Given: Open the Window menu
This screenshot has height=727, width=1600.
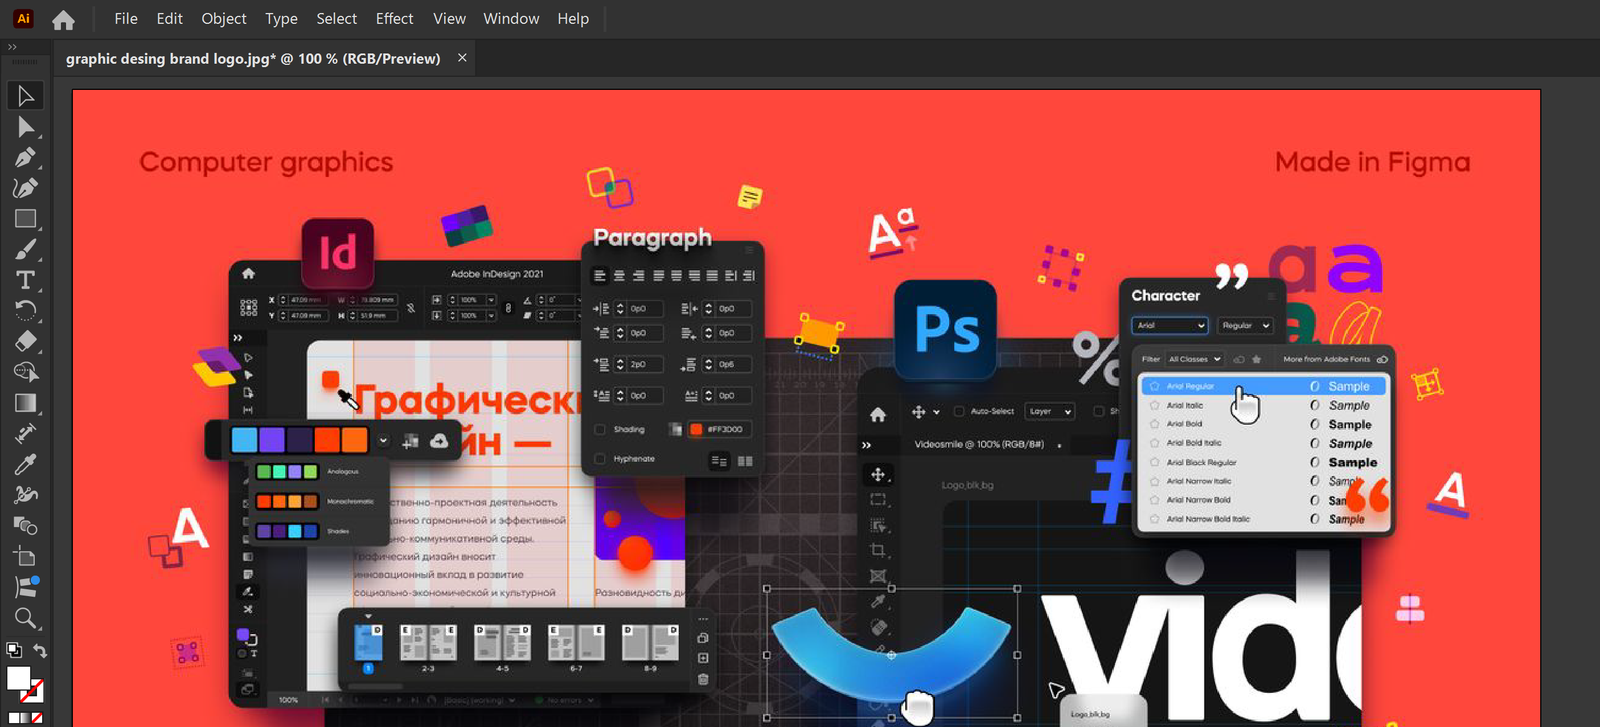Looking at the screenshot, I should [x=511, y=19].
